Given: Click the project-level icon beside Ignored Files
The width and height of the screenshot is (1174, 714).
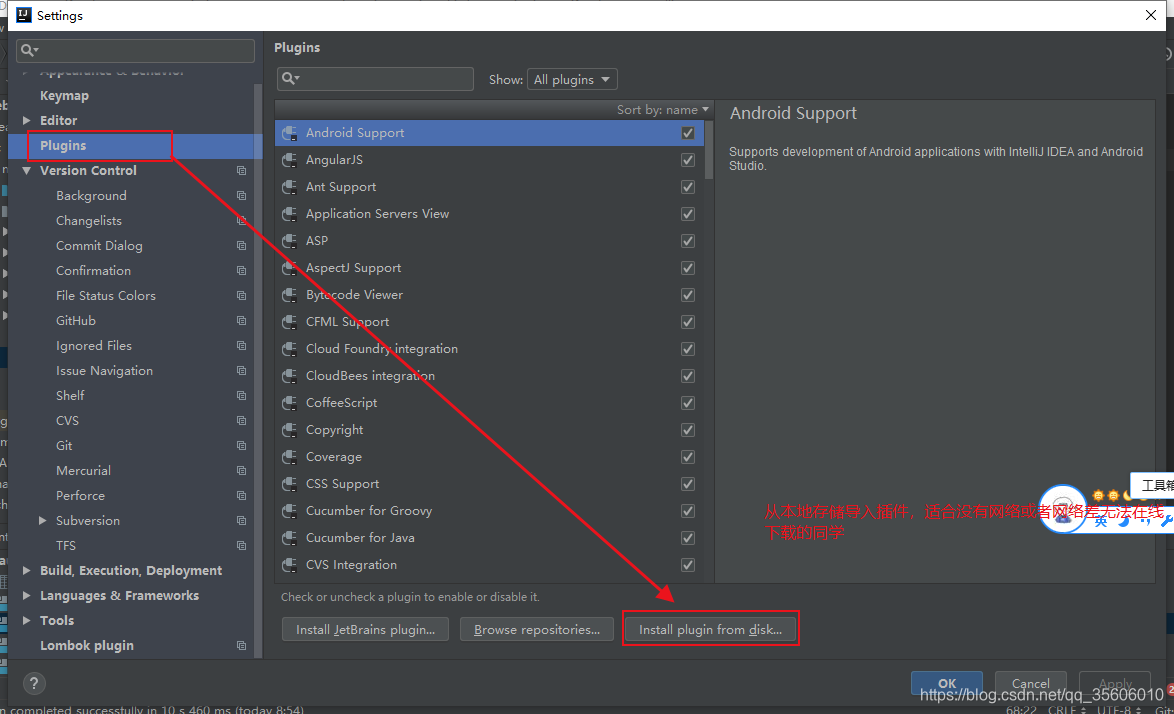Looking at the screenshot, I should (242, 346).
